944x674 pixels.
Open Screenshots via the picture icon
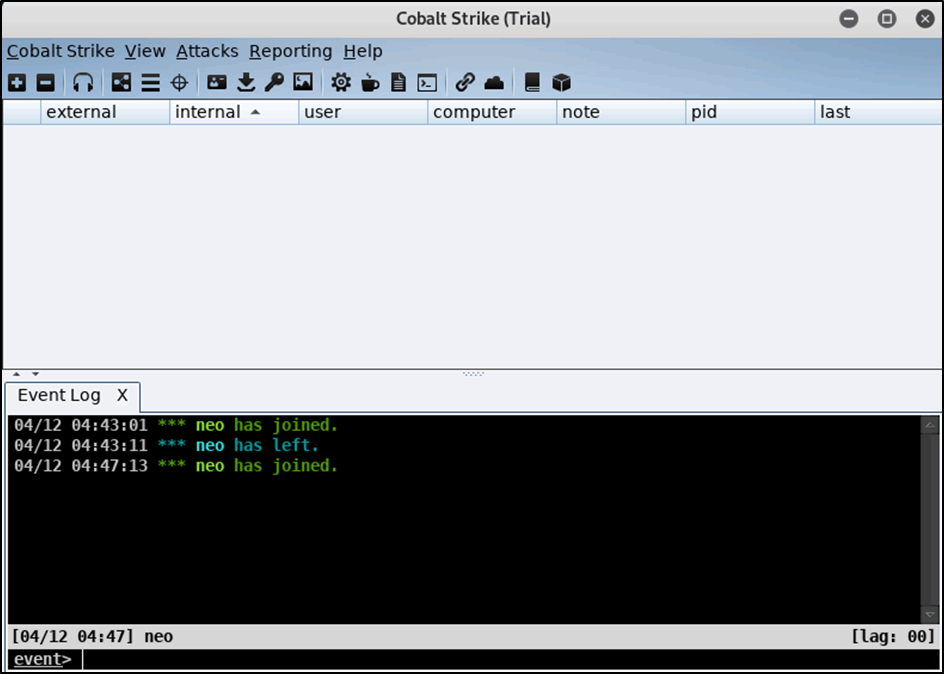pyautogui.click(x=303, y=82)
